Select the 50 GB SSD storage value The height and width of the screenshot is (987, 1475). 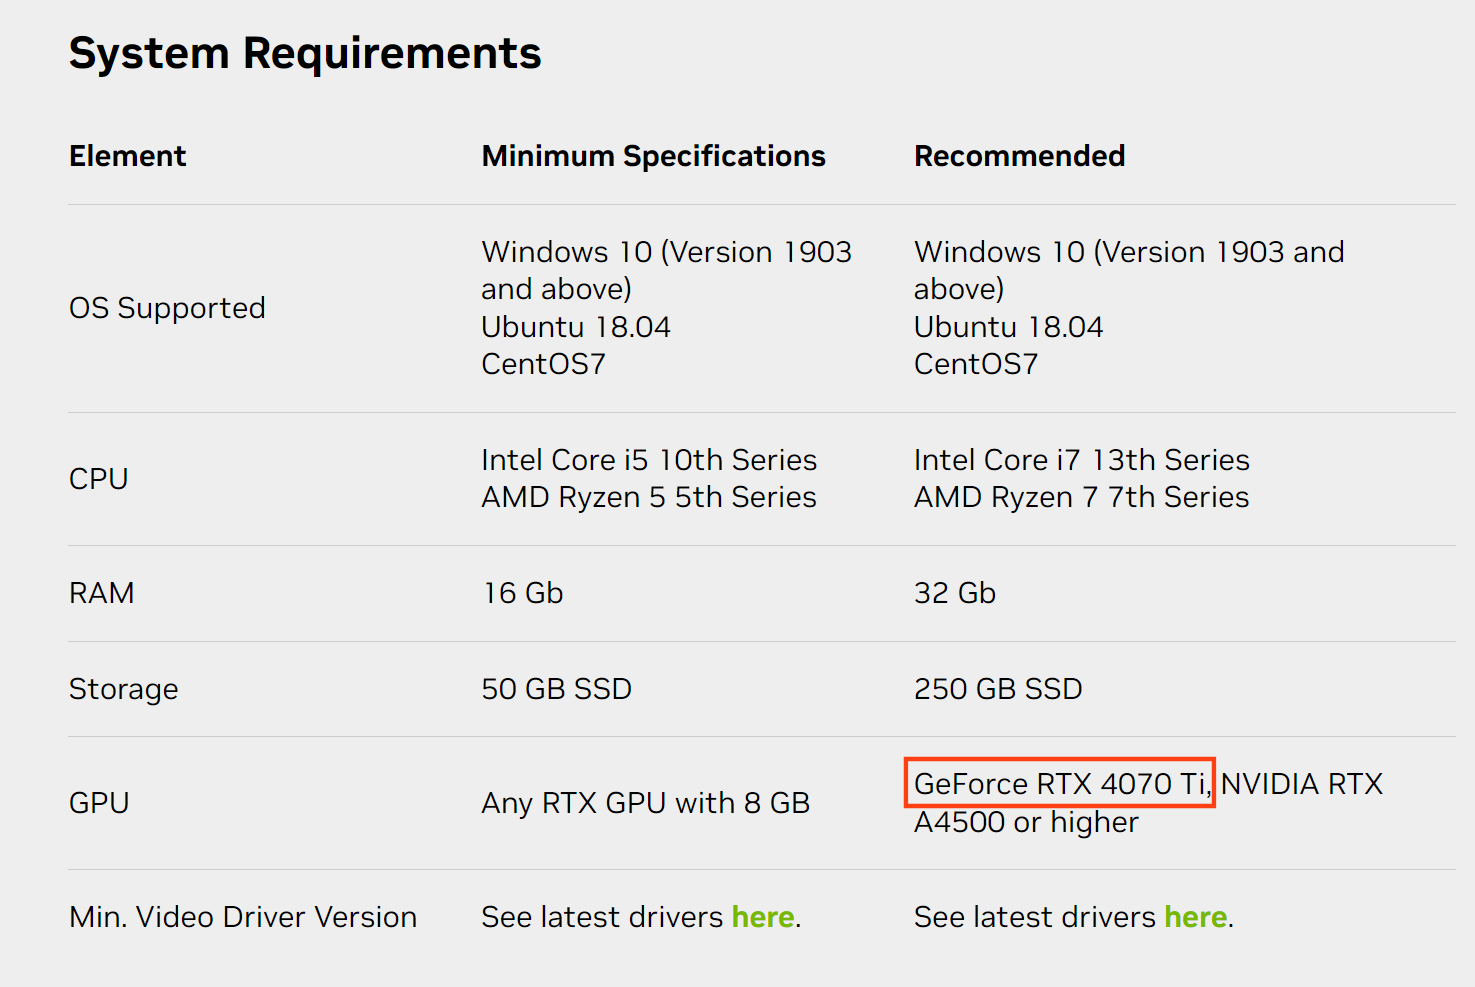[x=556, y=689]
